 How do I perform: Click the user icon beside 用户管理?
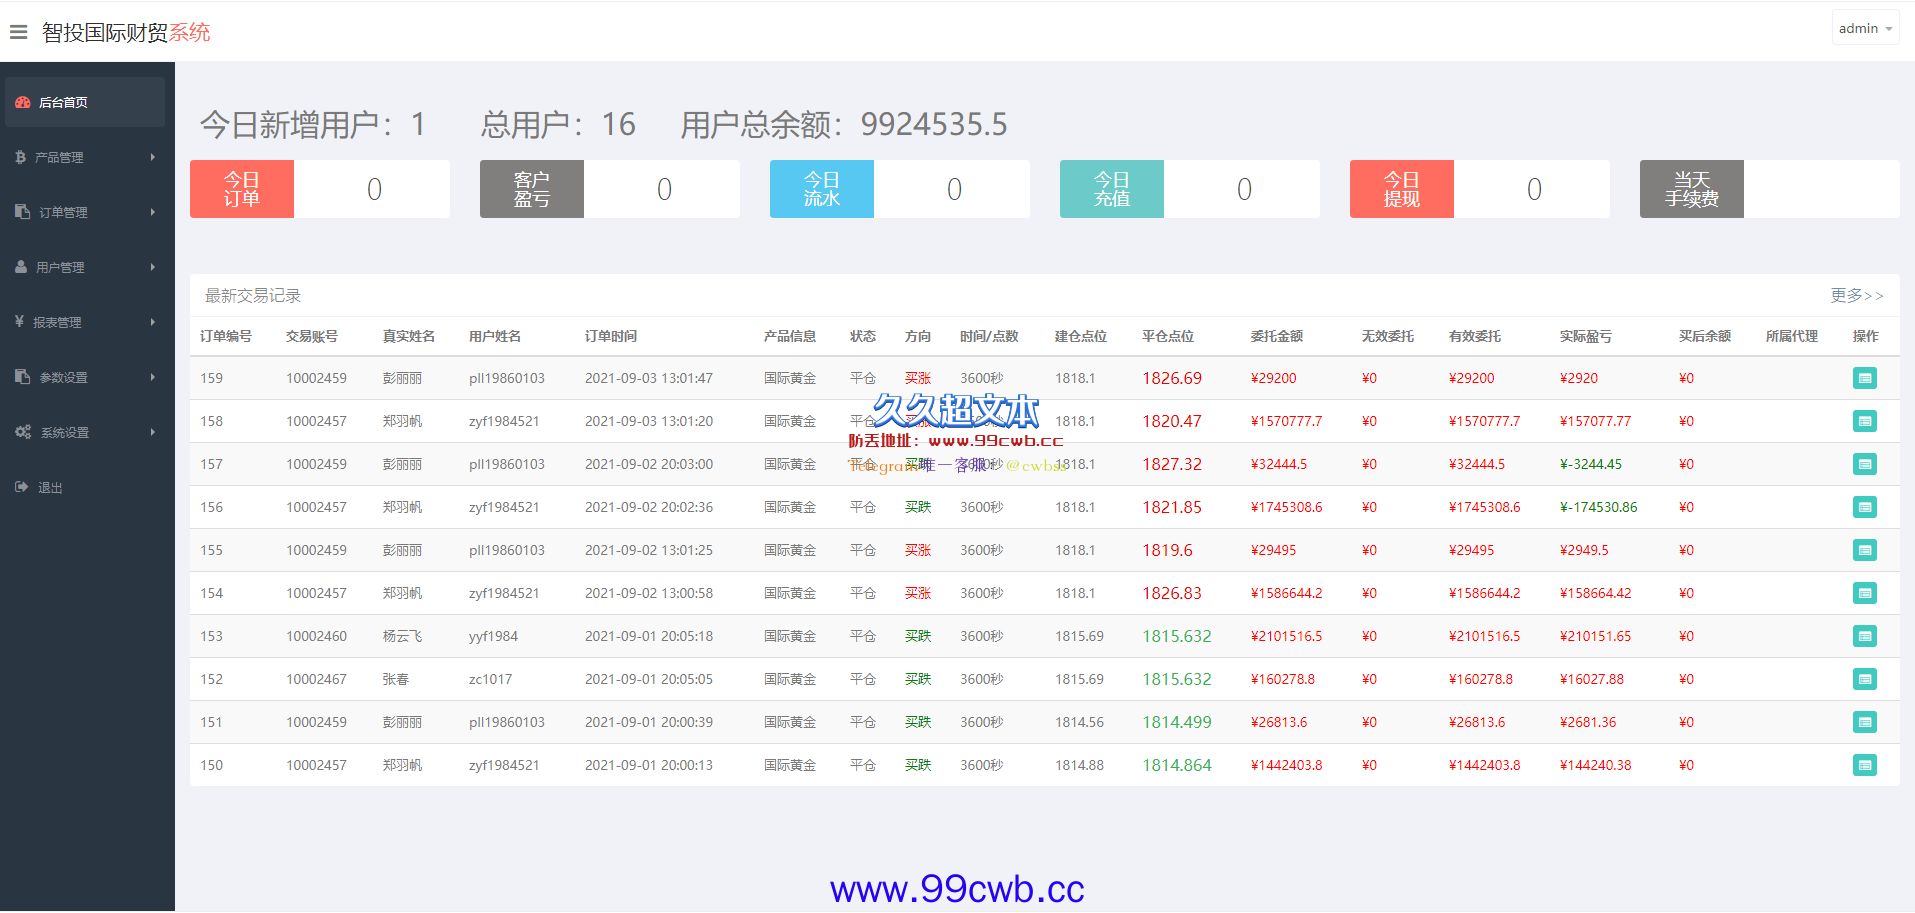point(21,267)
